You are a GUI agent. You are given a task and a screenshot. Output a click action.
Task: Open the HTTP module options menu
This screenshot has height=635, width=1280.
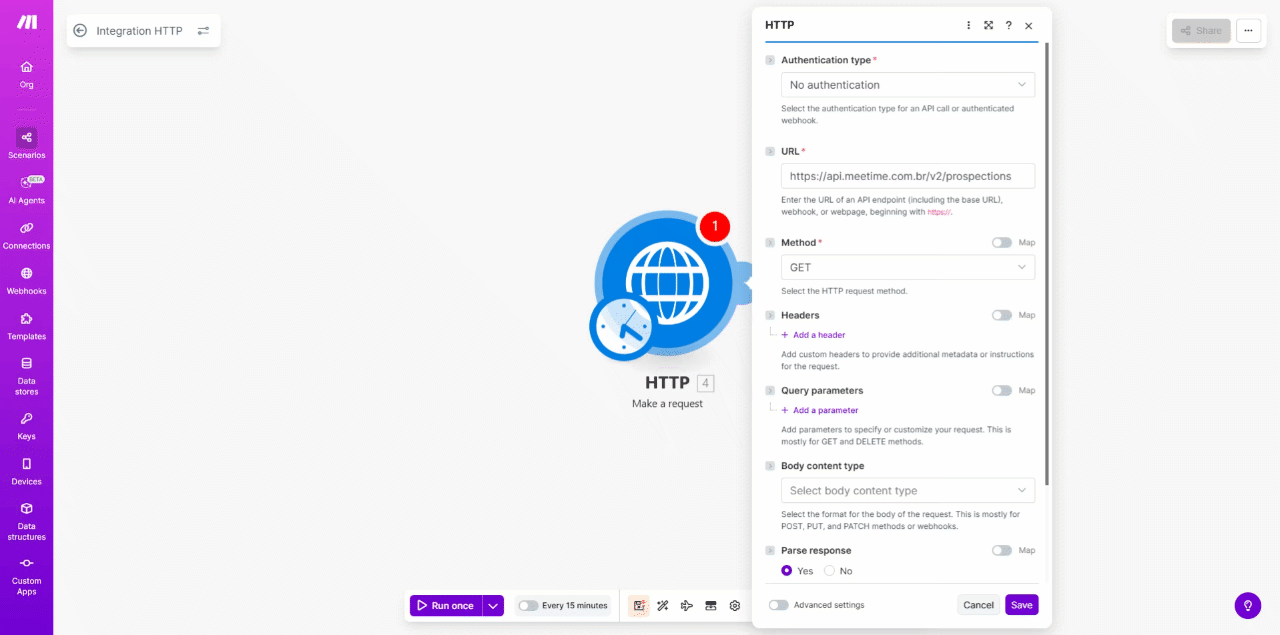(x=967, y=25)
